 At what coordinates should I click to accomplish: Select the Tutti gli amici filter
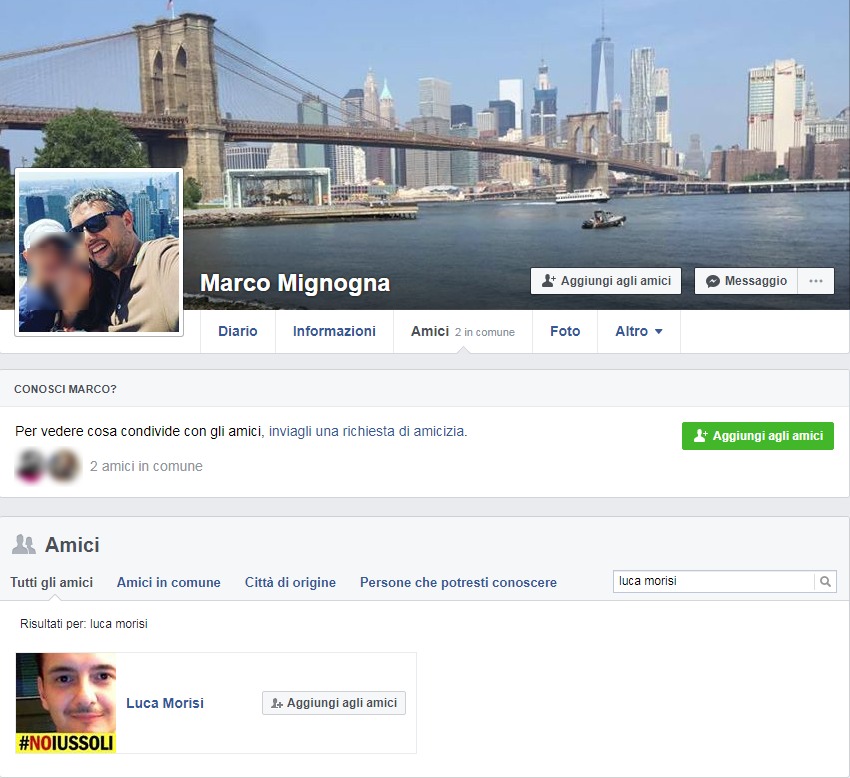(x=51, y=582)
